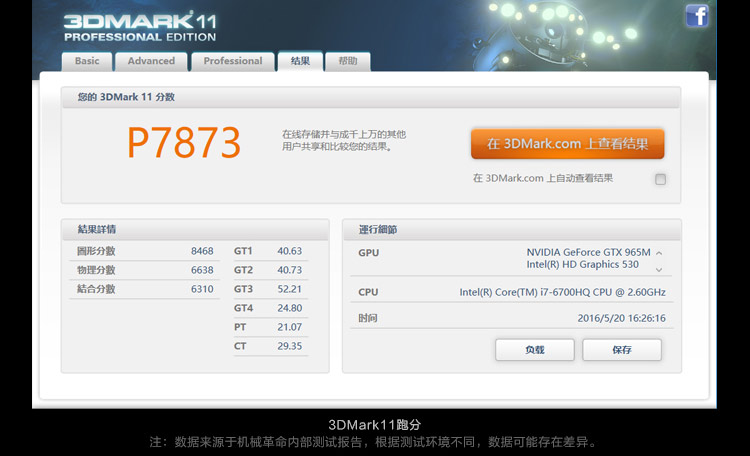Click GT4 value 24.80
Image resolution: width=750 pixels, height=456 pixels.
[289, 308]
